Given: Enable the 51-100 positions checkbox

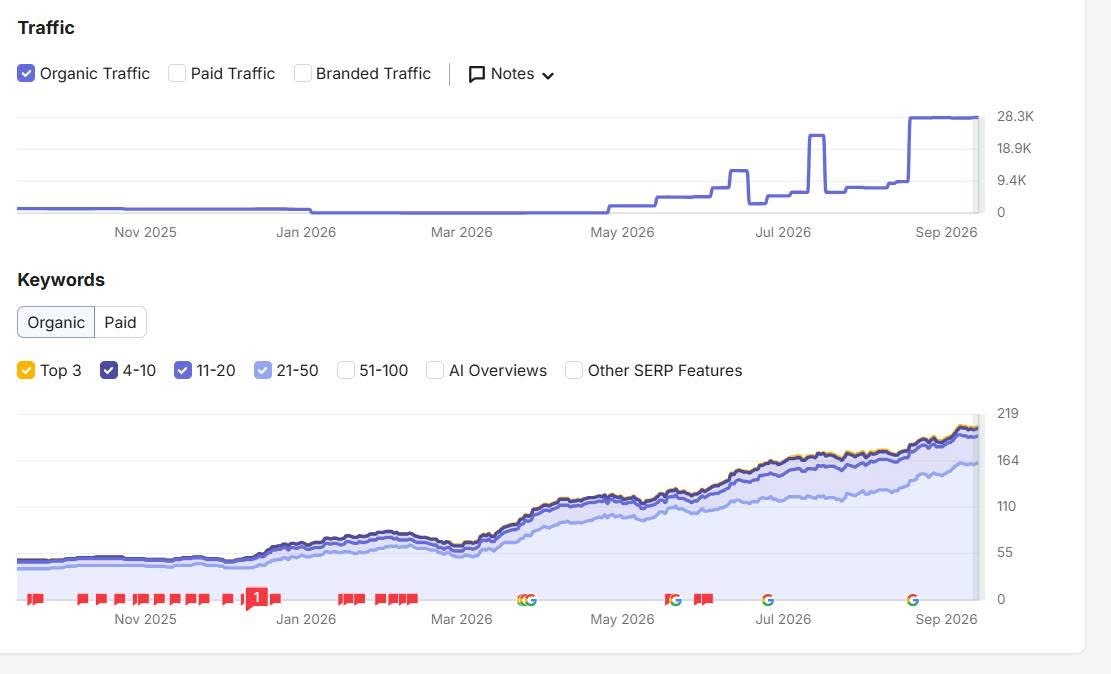Looking at the screenshot, I should [x=346, y=370].
